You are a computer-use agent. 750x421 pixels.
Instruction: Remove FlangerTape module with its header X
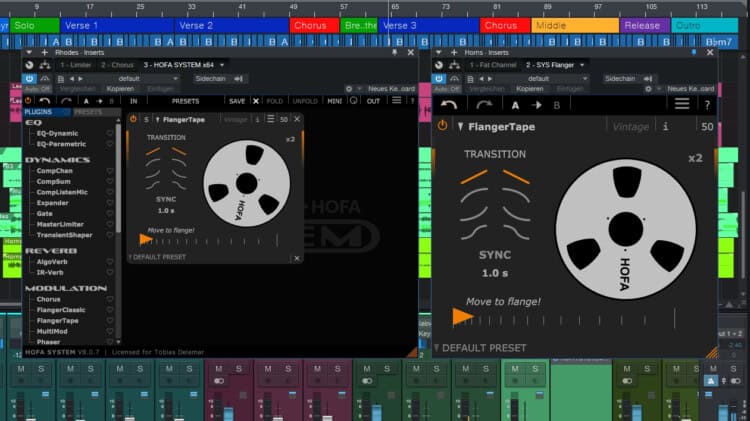[297, 119]
